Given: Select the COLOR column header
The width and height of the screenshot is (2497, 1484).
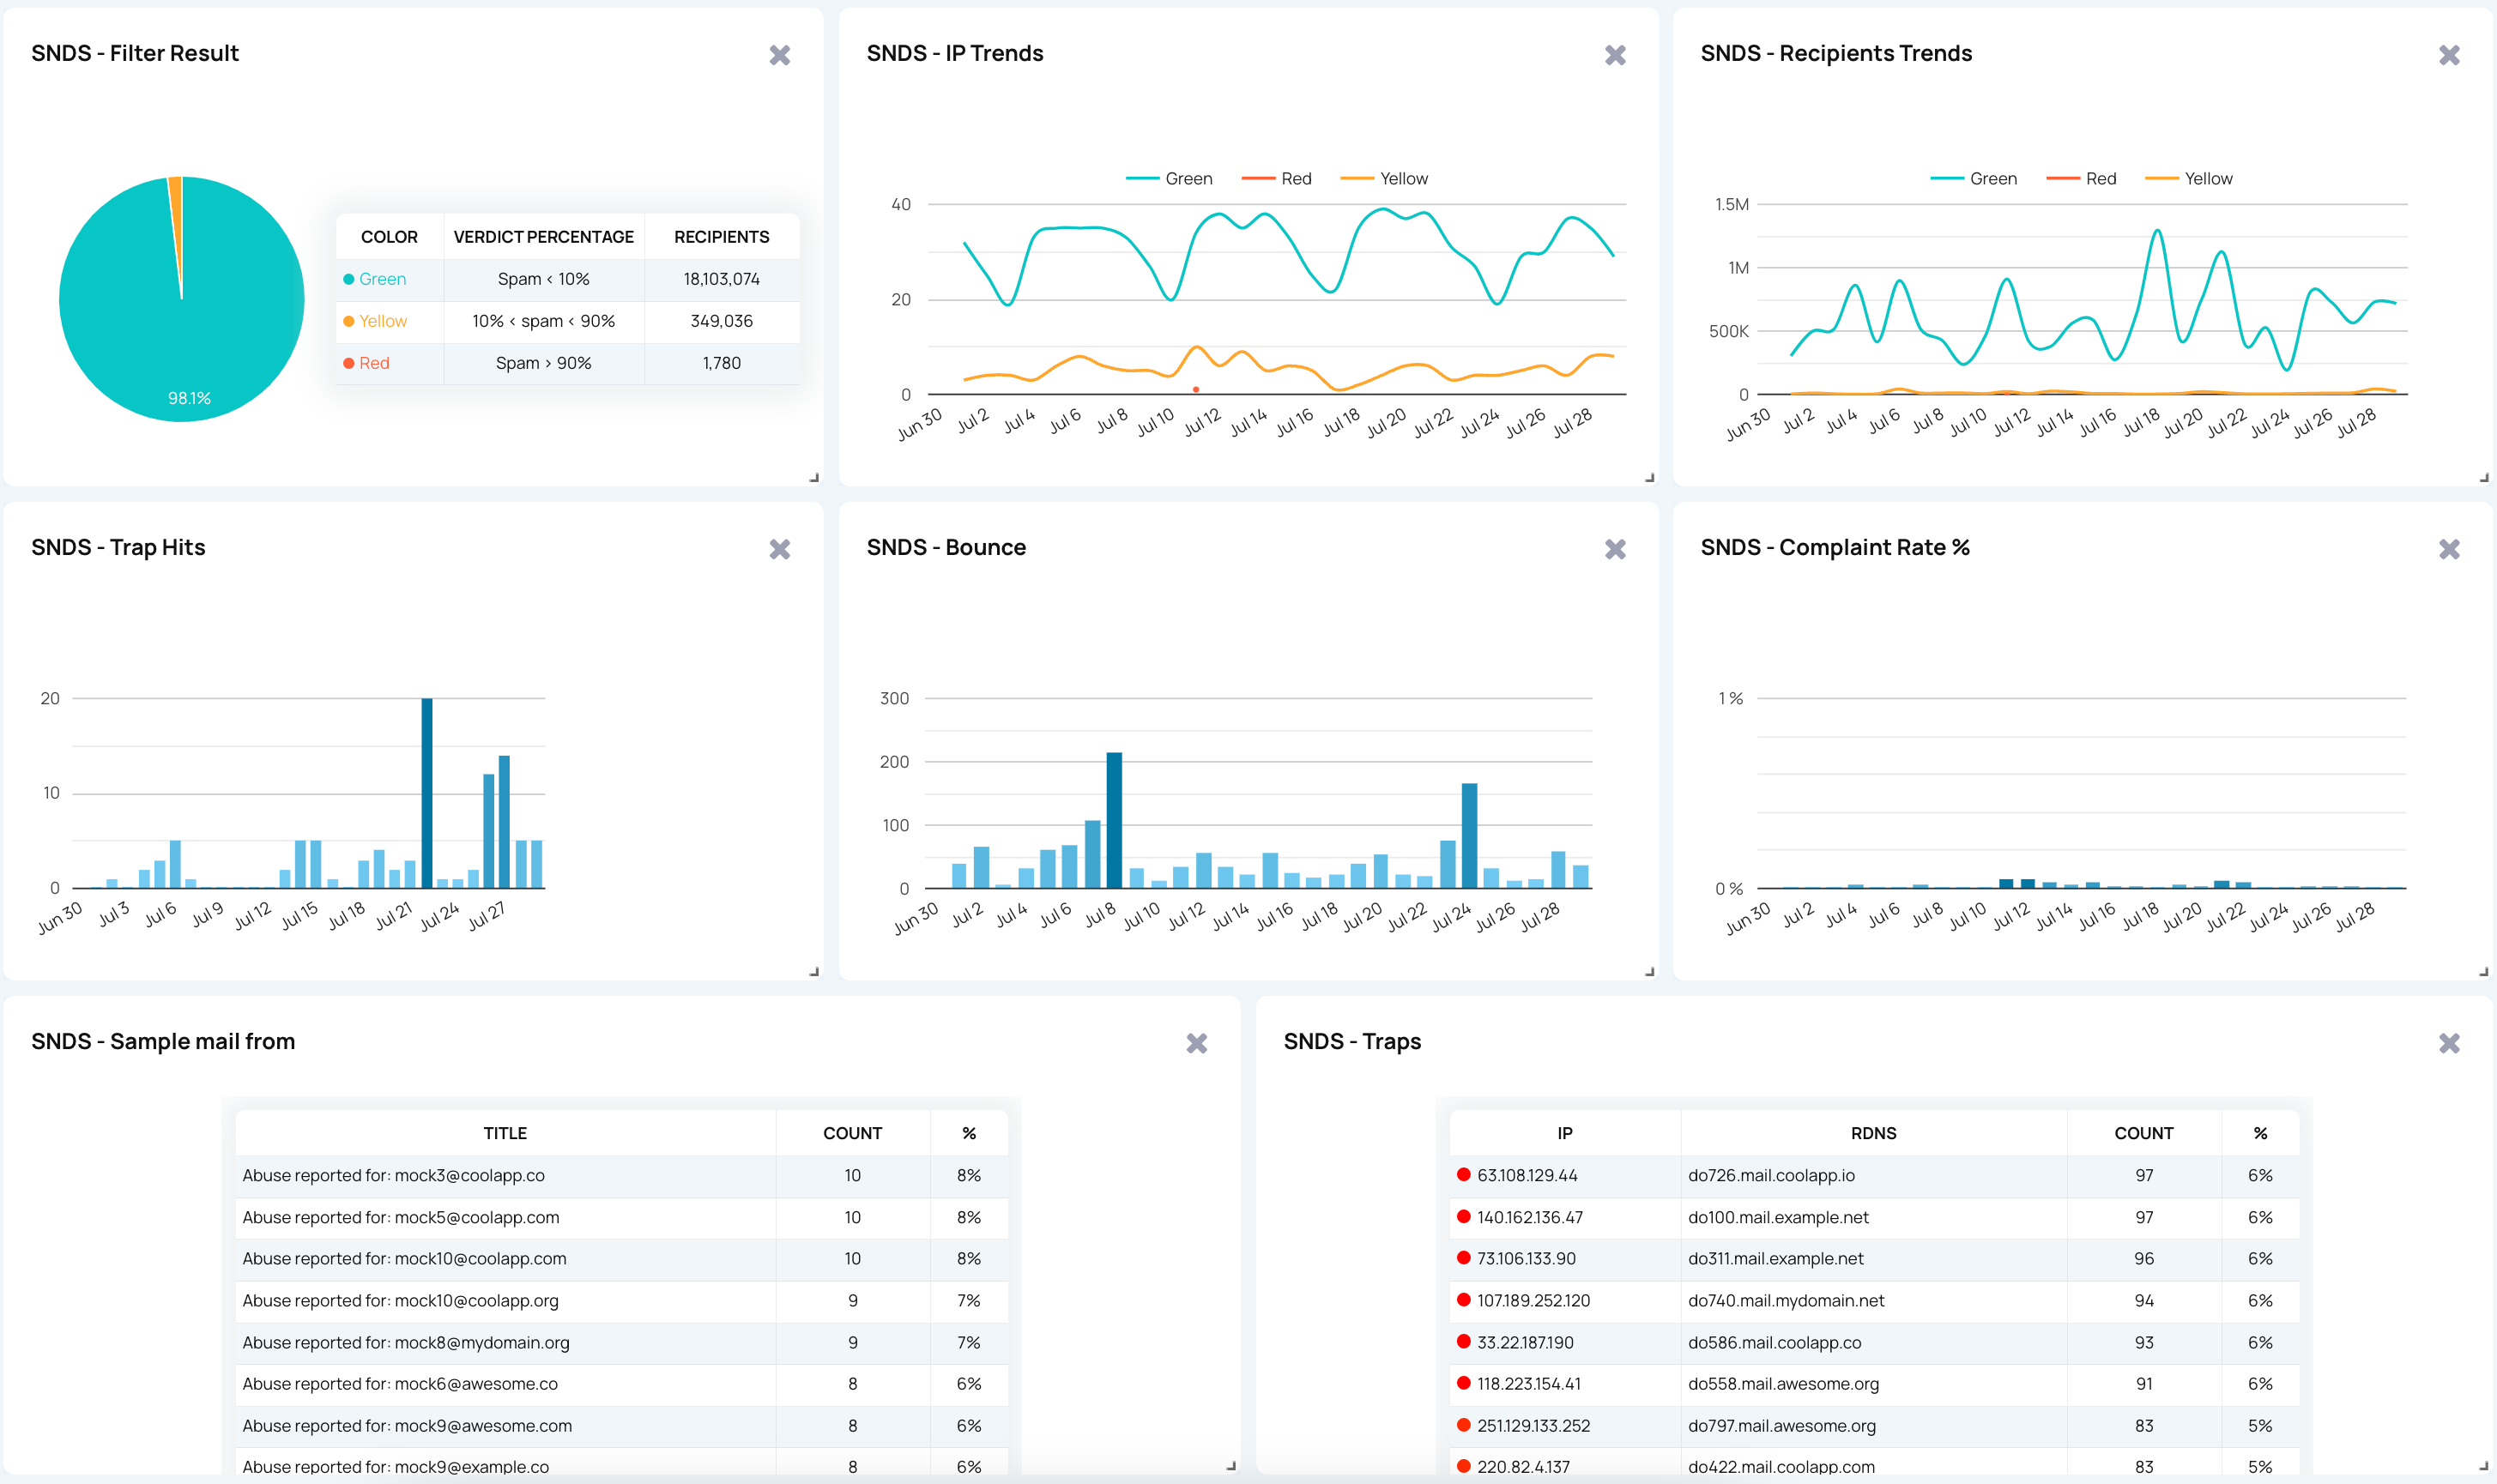Looking at the screenshot, I should pos(389,237).
